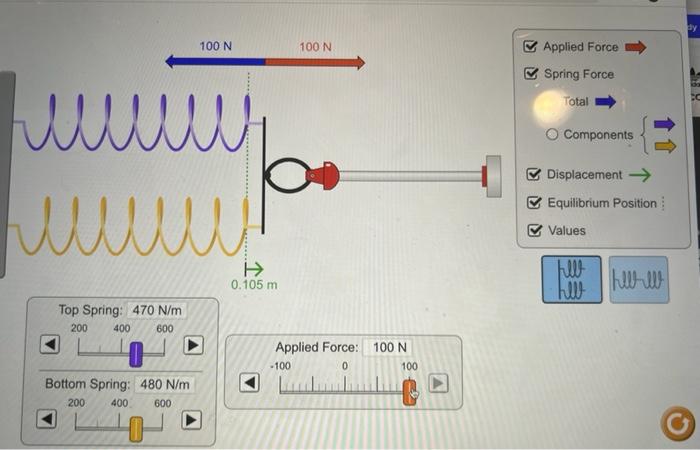Click the purple component arrow icon in legend
The image size is (700, 450).
pyautogui.click(x=664, y=124)
